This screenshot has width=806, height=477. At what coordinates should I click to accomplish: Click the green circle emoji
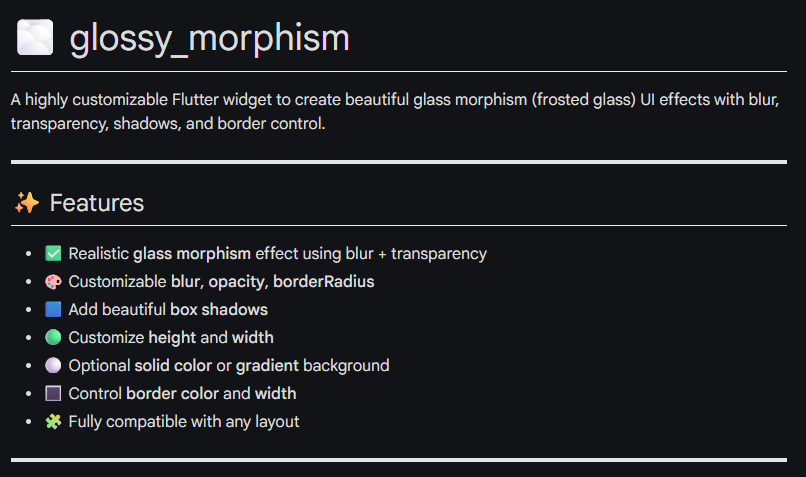[x=54, y=338]
